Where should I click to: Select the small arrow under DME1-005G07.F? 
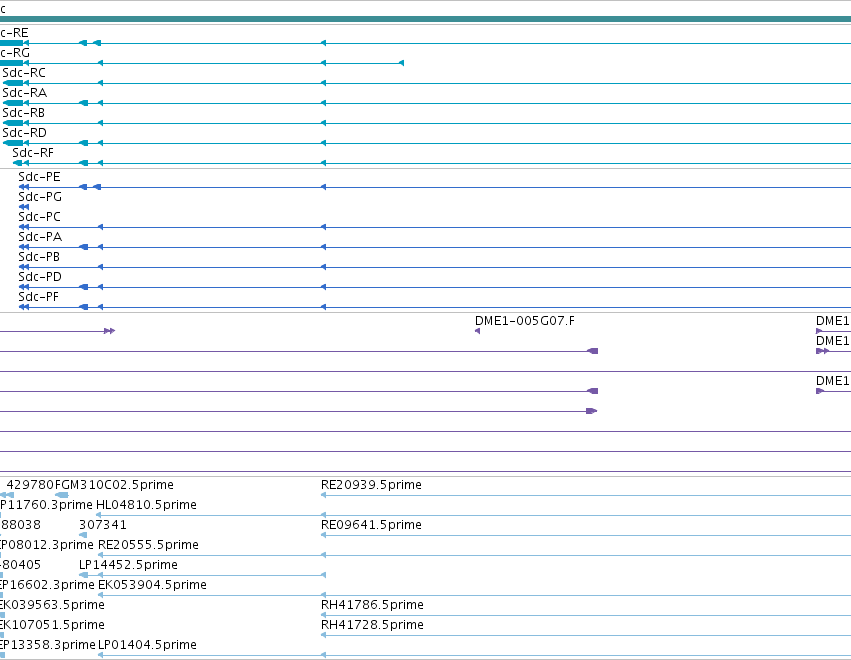pos(478,331)
